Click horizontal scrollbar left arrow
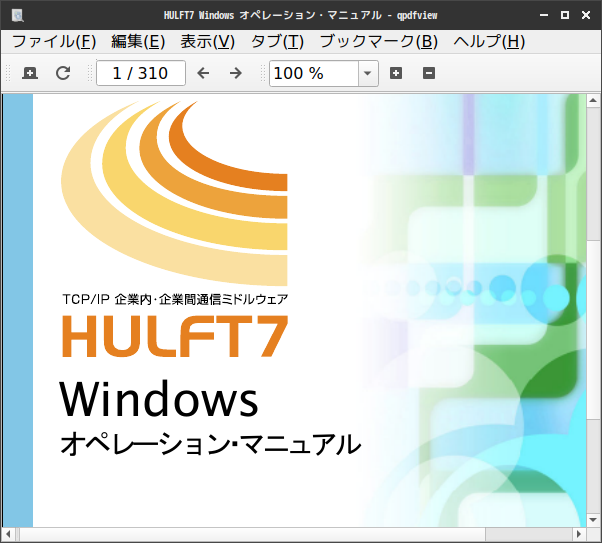 point(8,534)
